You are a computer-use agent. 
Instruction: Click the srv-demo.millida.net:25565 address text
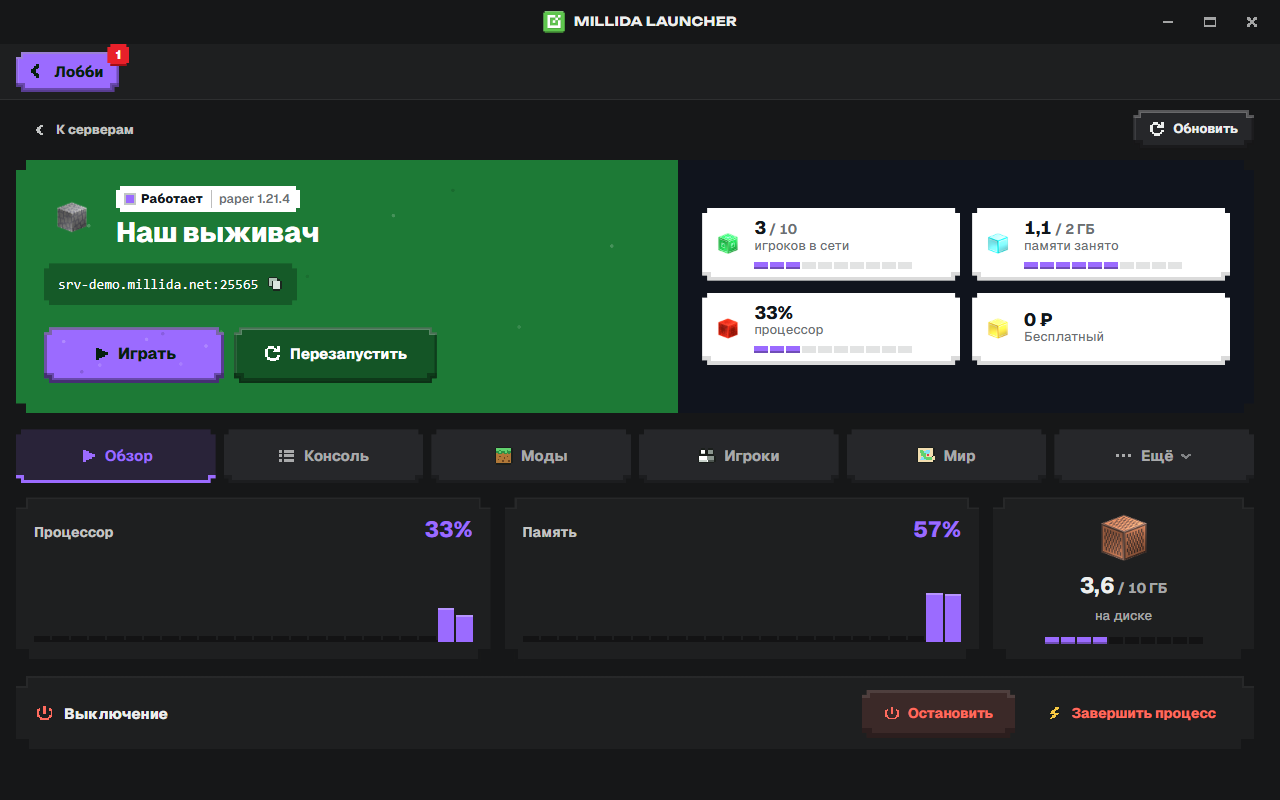[x=158, y=284]
